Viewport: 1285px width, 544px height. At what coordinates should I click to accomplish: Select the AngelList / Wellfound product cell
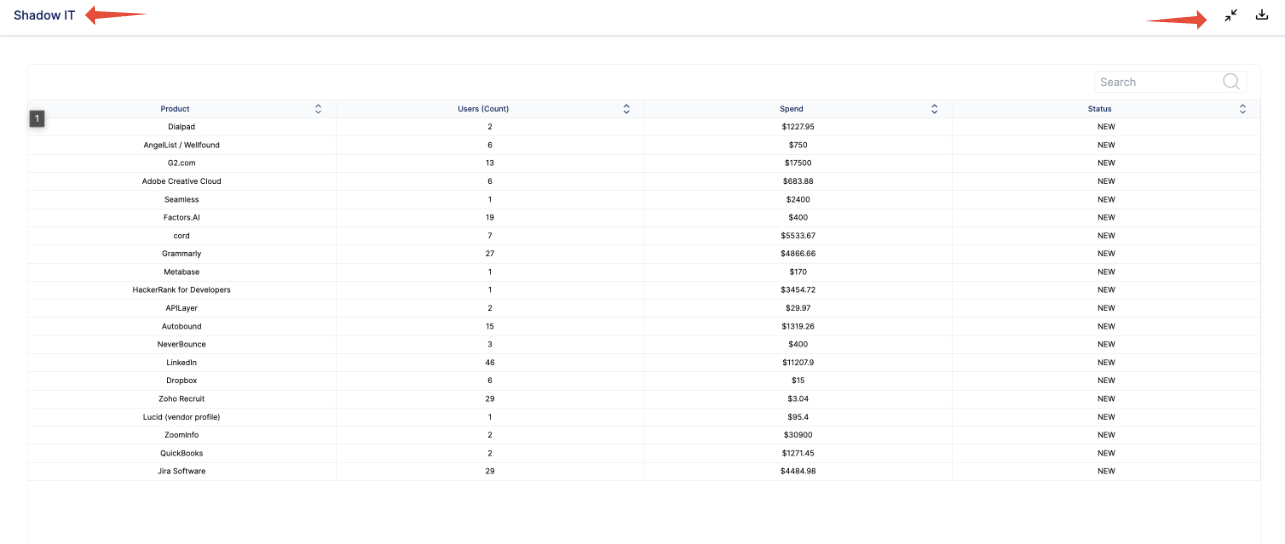[181, 145]
